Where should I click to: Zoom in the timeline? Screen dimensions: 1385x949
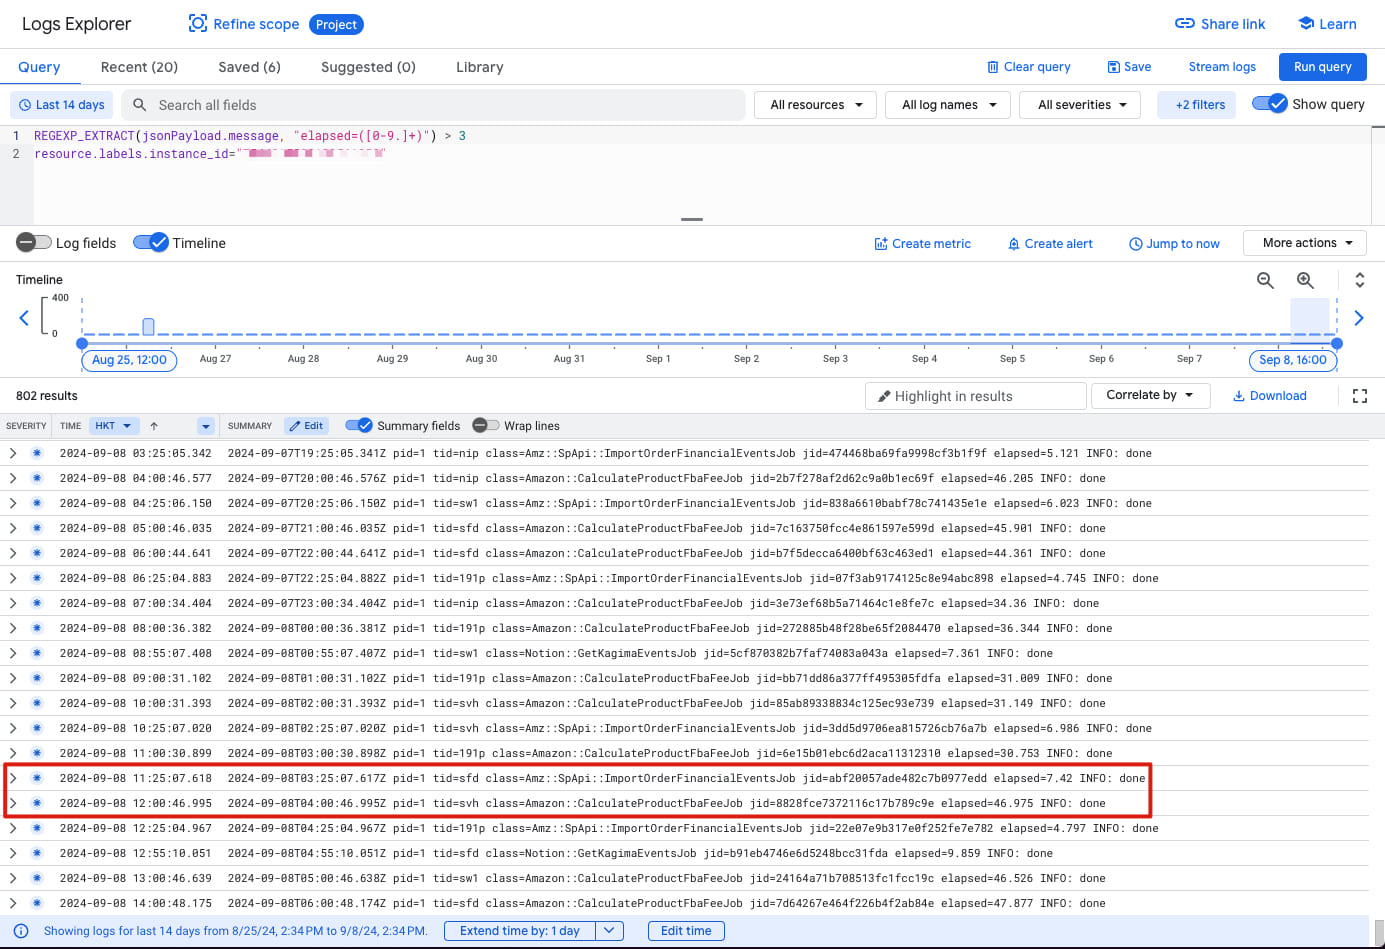[x=1305, y=281]
